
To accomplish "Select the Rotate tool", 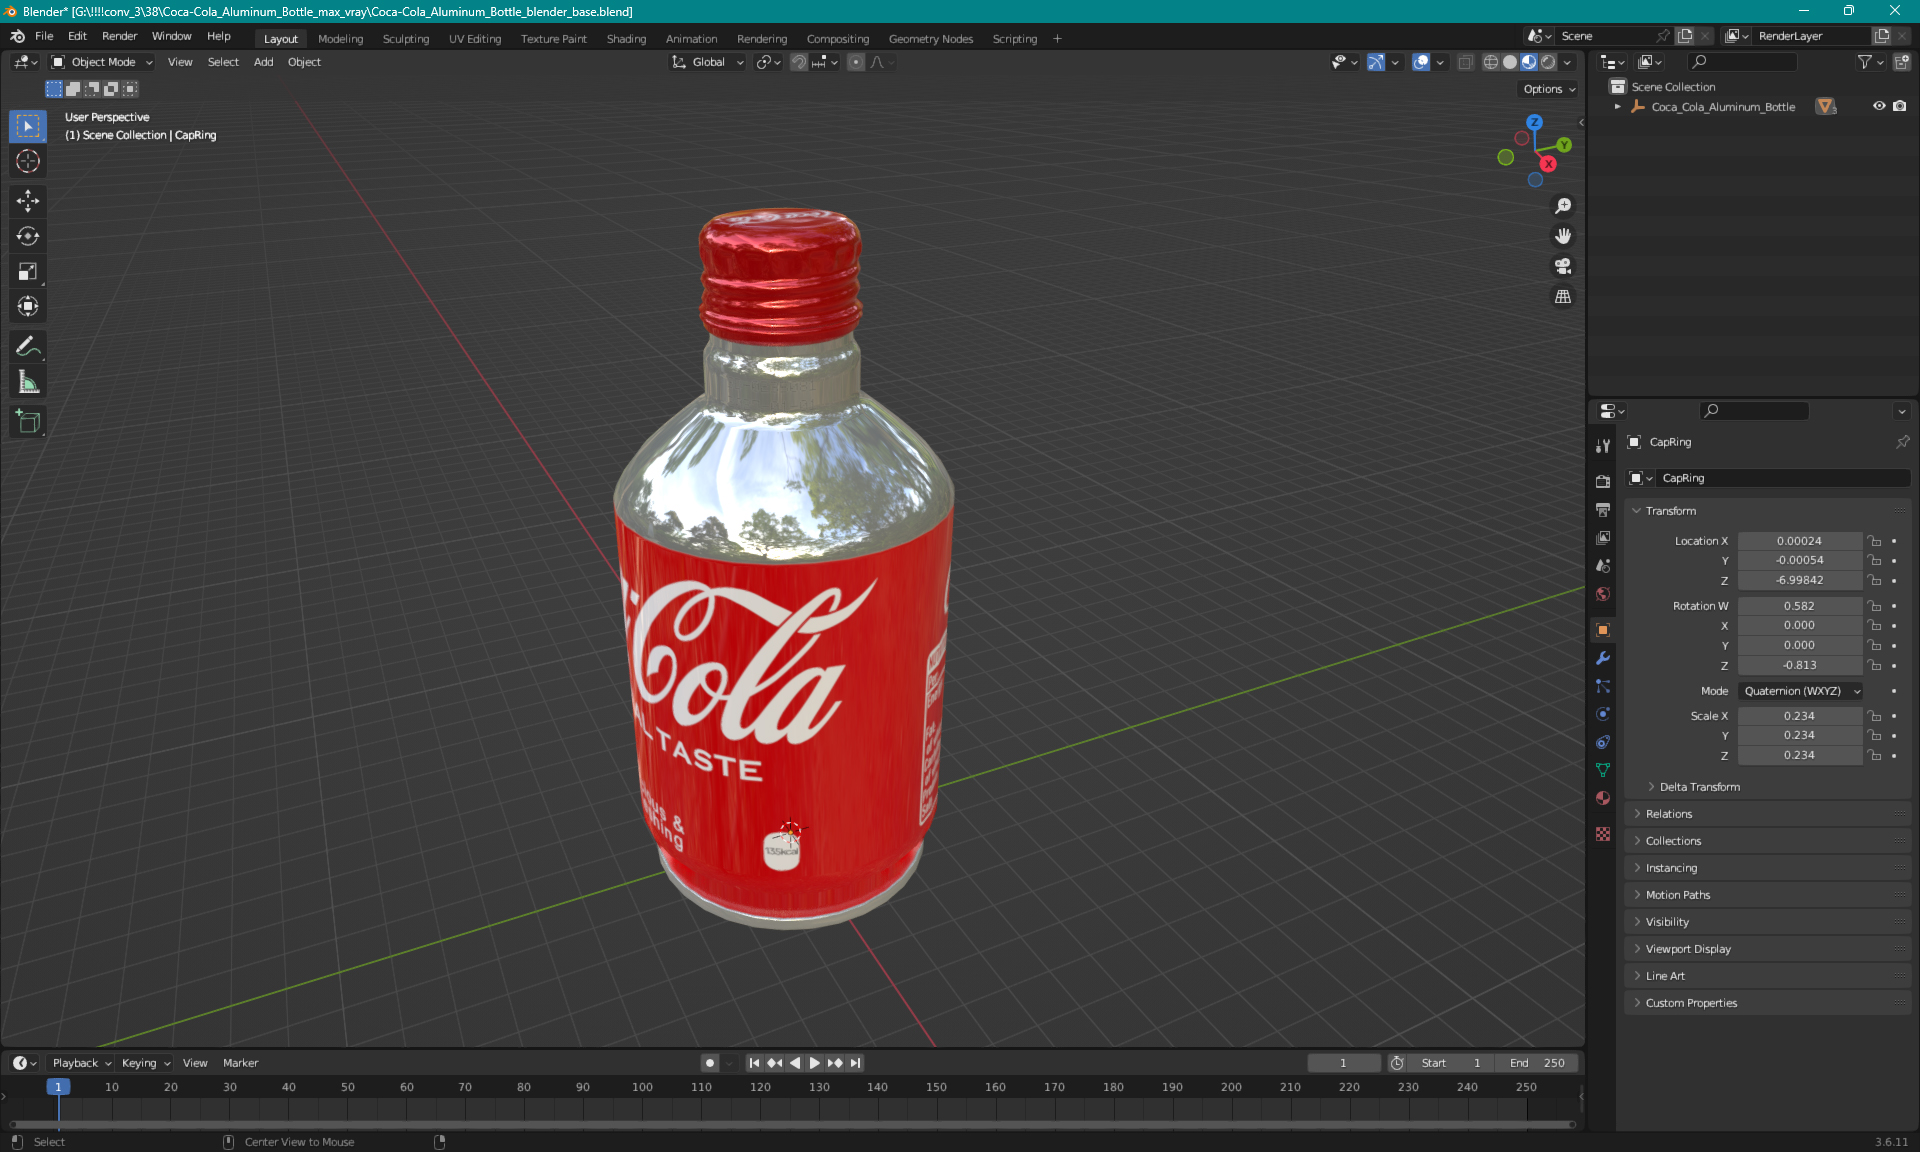I will (28, 236).
